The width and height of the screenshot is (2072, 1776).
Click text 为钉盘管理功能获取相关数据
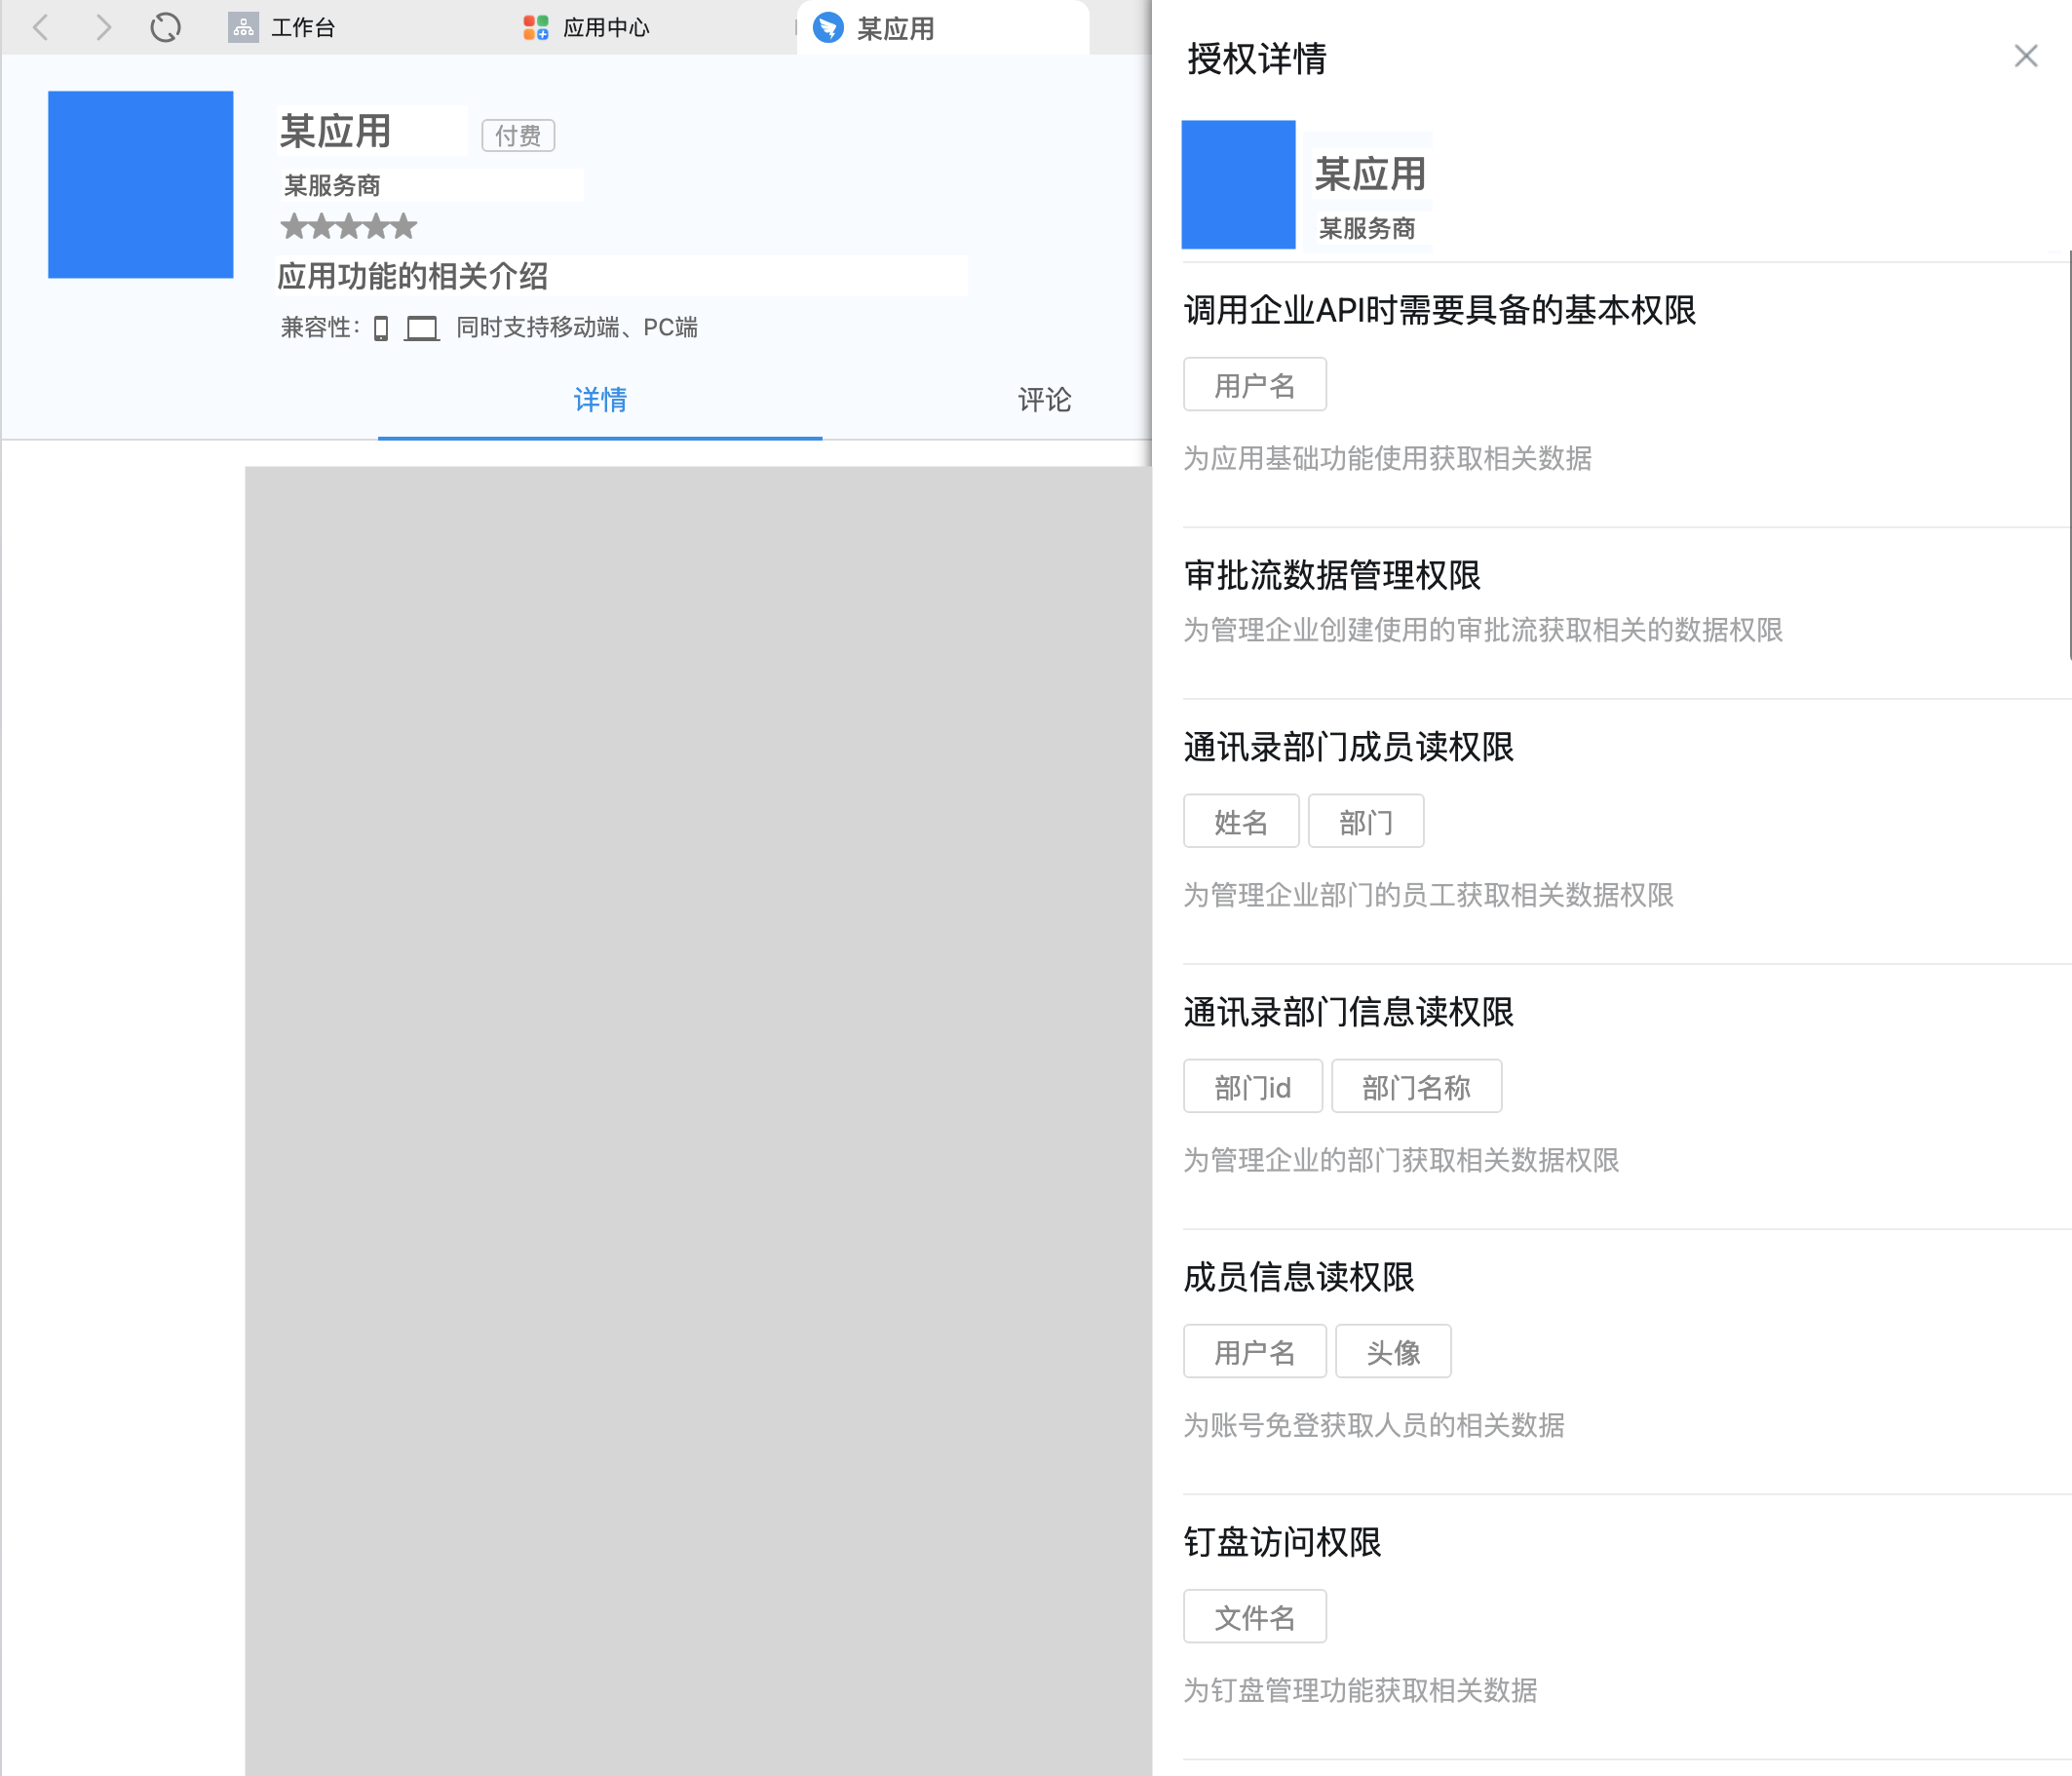click(1360, 1690)
